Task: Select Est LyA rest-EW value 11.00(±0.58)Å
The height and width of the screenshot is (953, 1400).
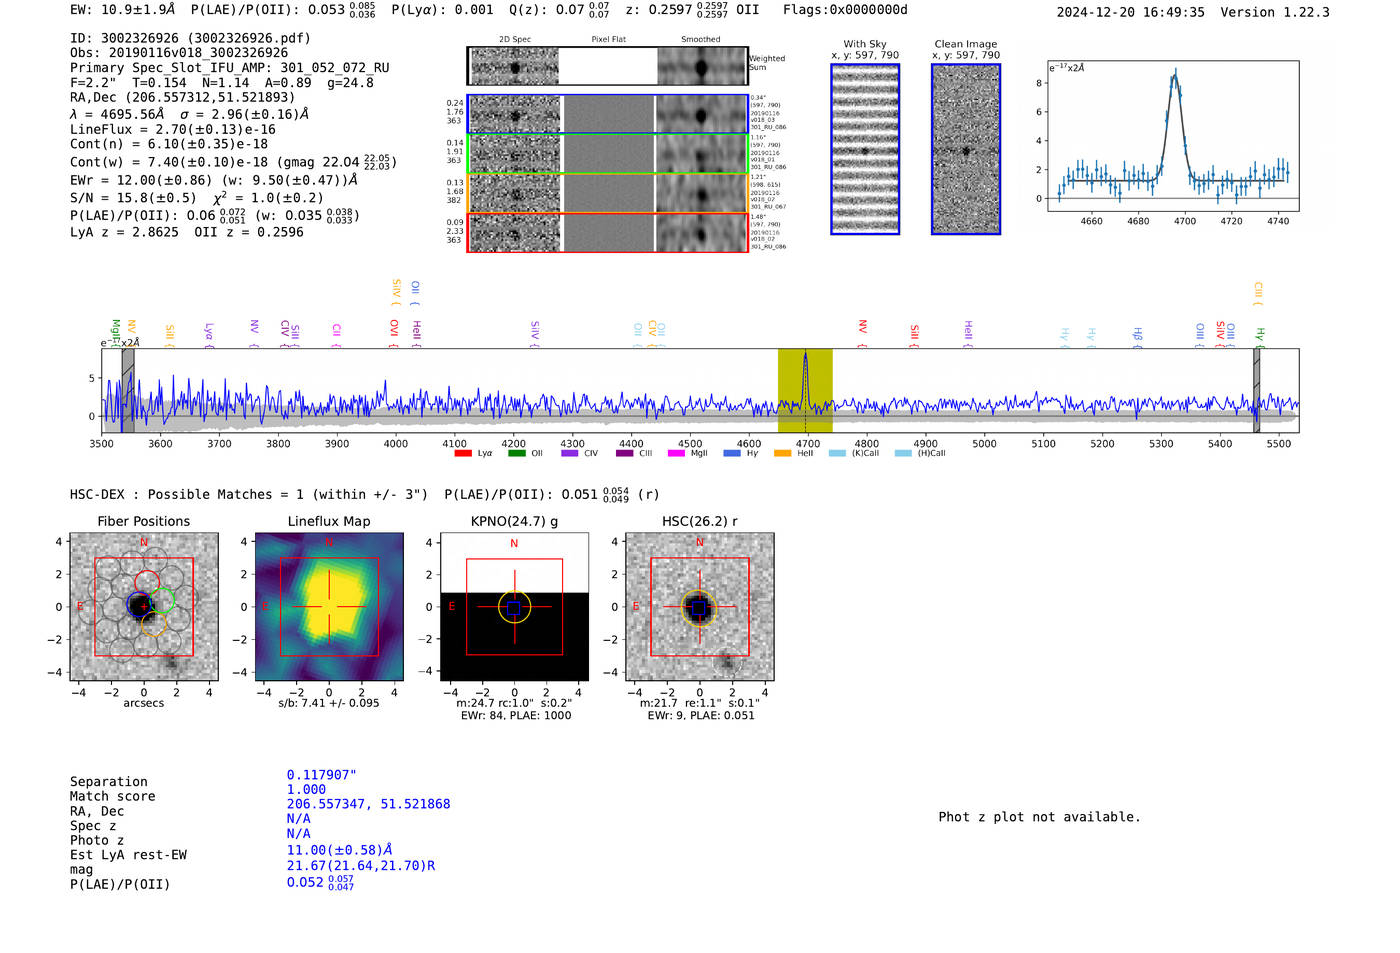Action: coord(339,849)
